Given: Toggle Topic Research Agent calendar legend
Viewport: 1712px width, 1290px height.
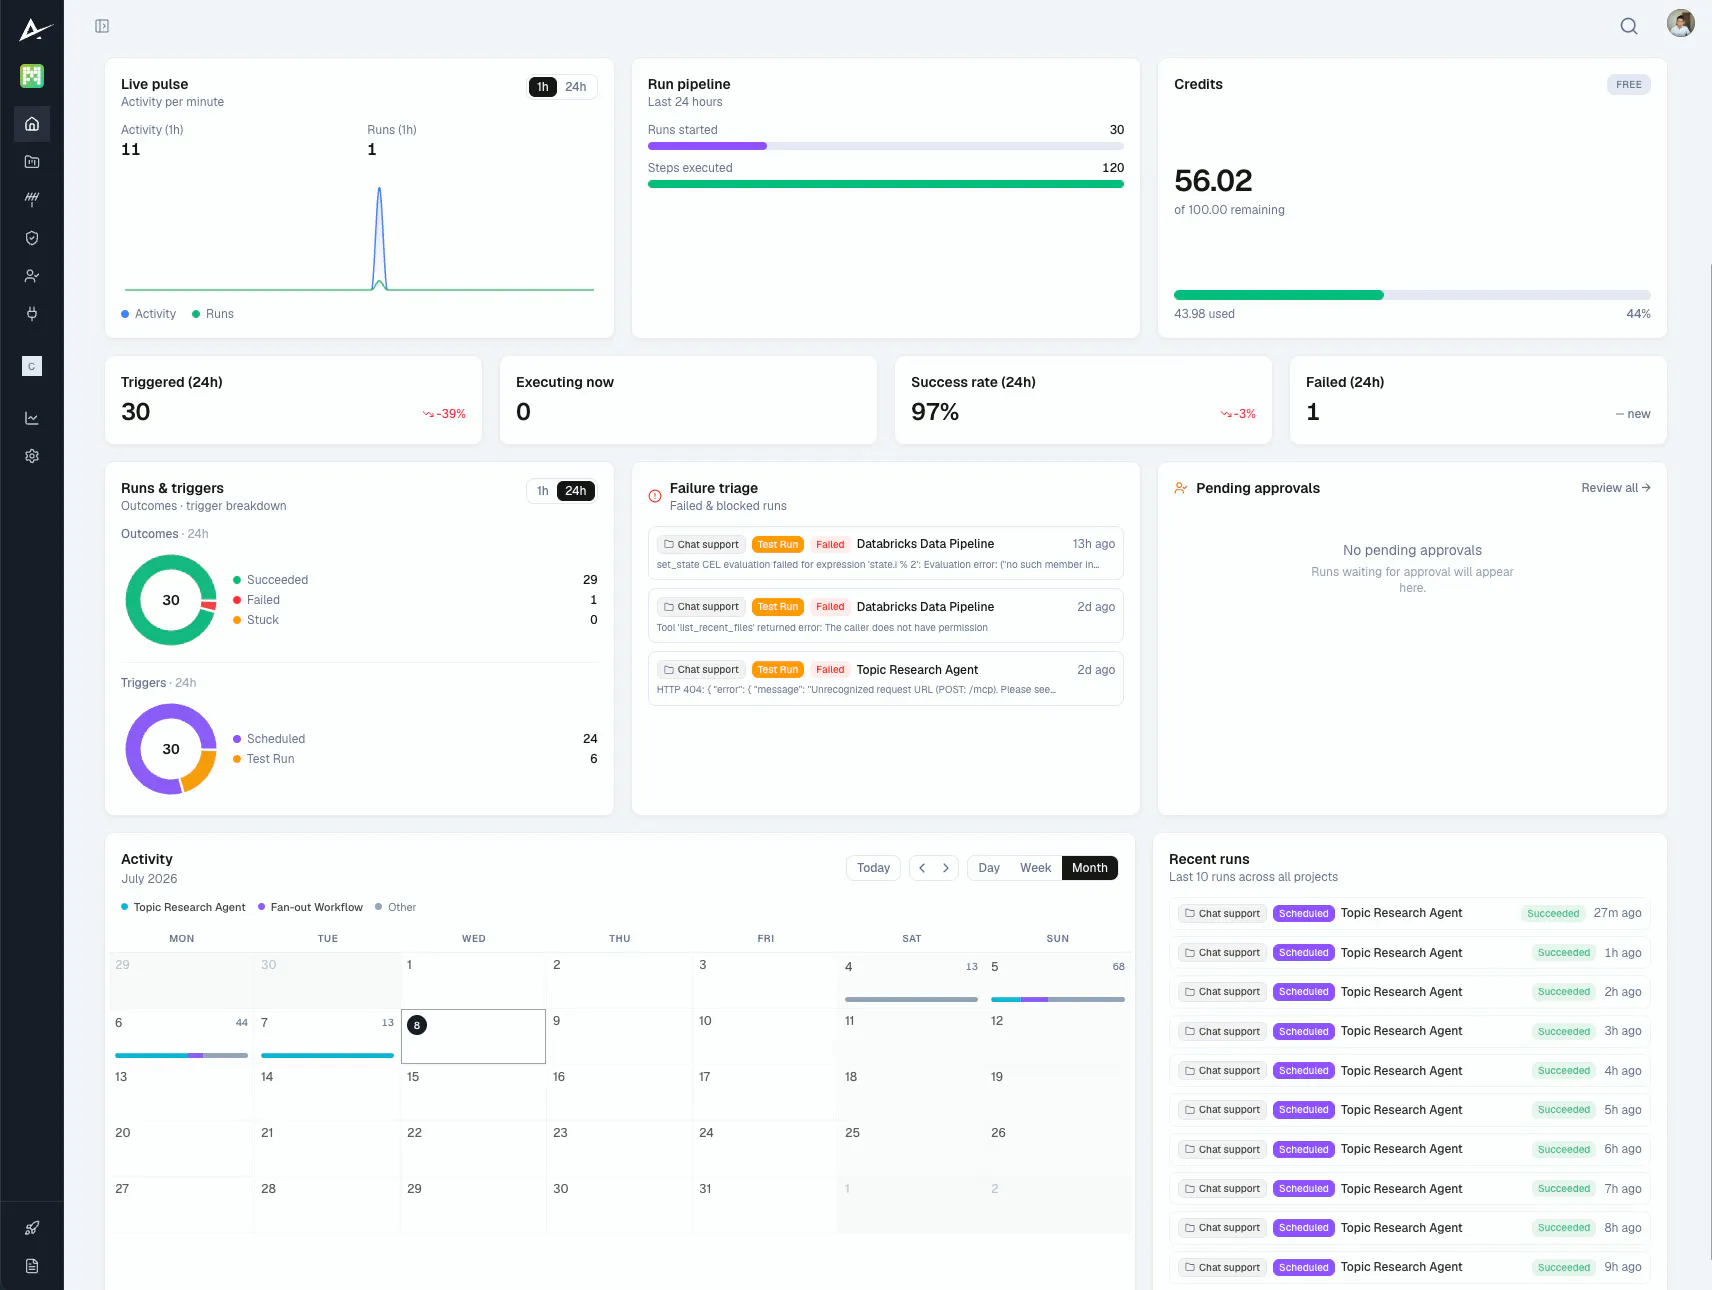Looking at the screenshot, I should coord(183,907).
